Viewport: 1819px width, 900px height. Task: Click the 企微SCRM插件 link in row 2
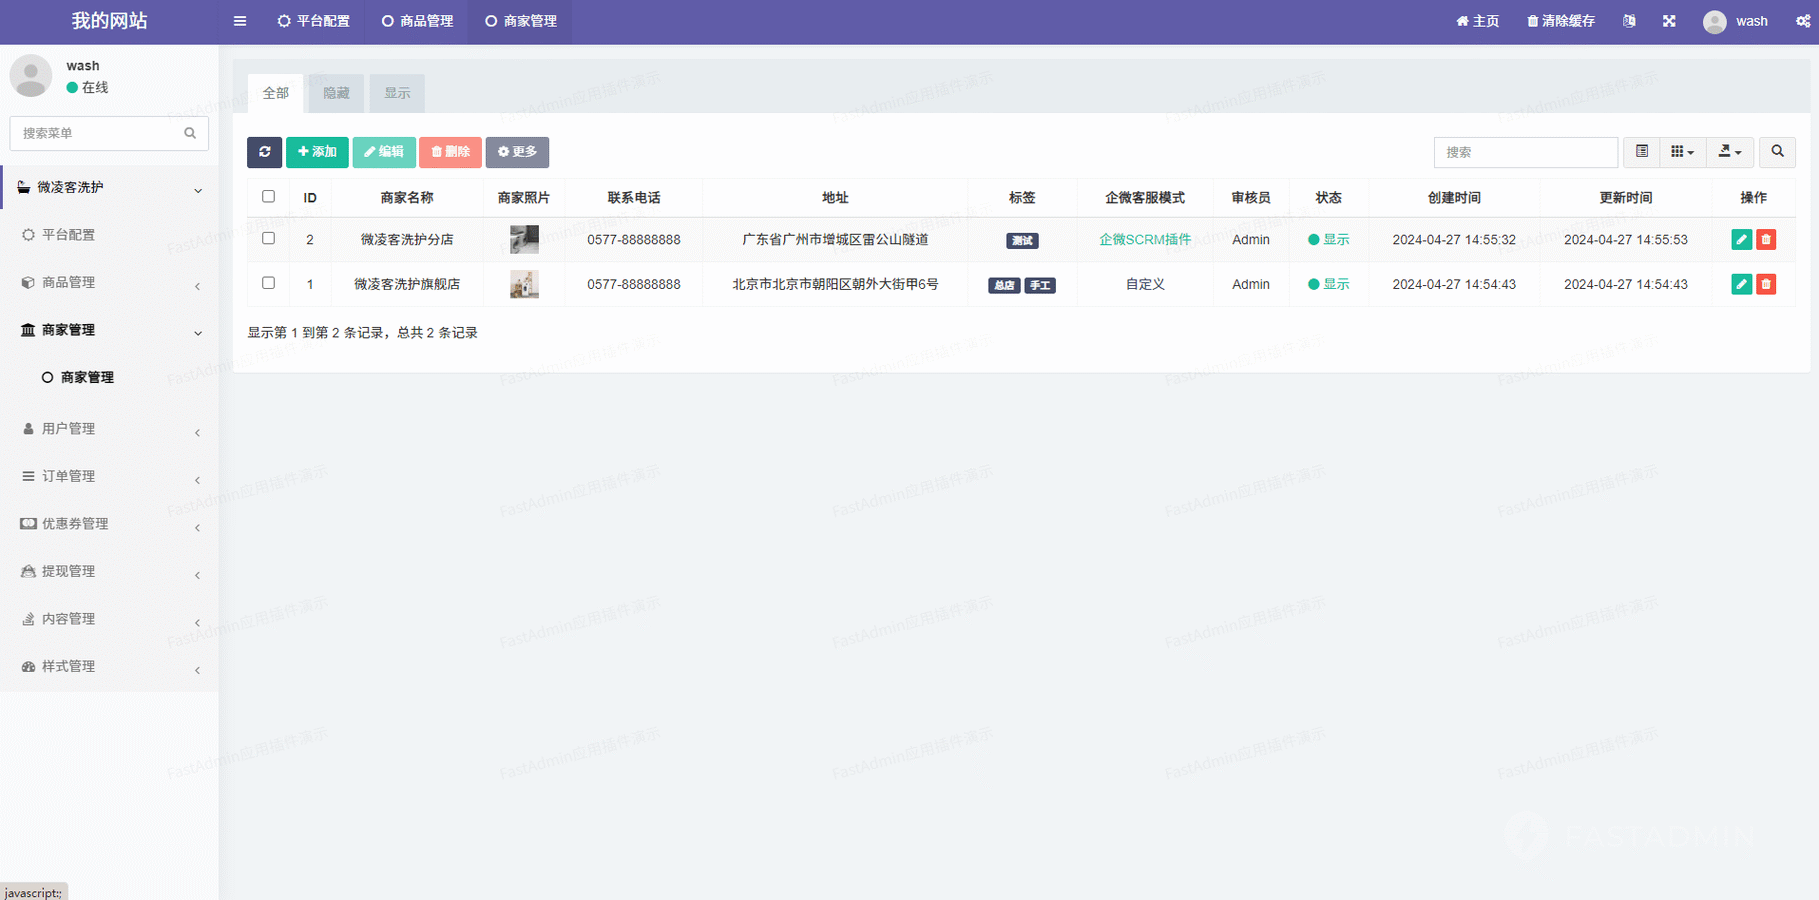click(1145, 240)
